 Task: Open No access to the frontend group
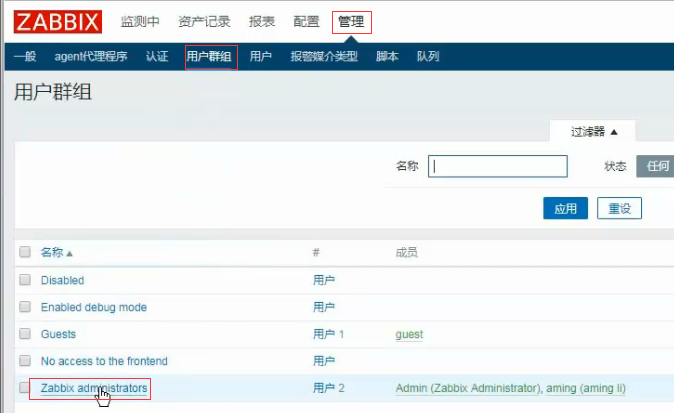(x=104, y=361)
